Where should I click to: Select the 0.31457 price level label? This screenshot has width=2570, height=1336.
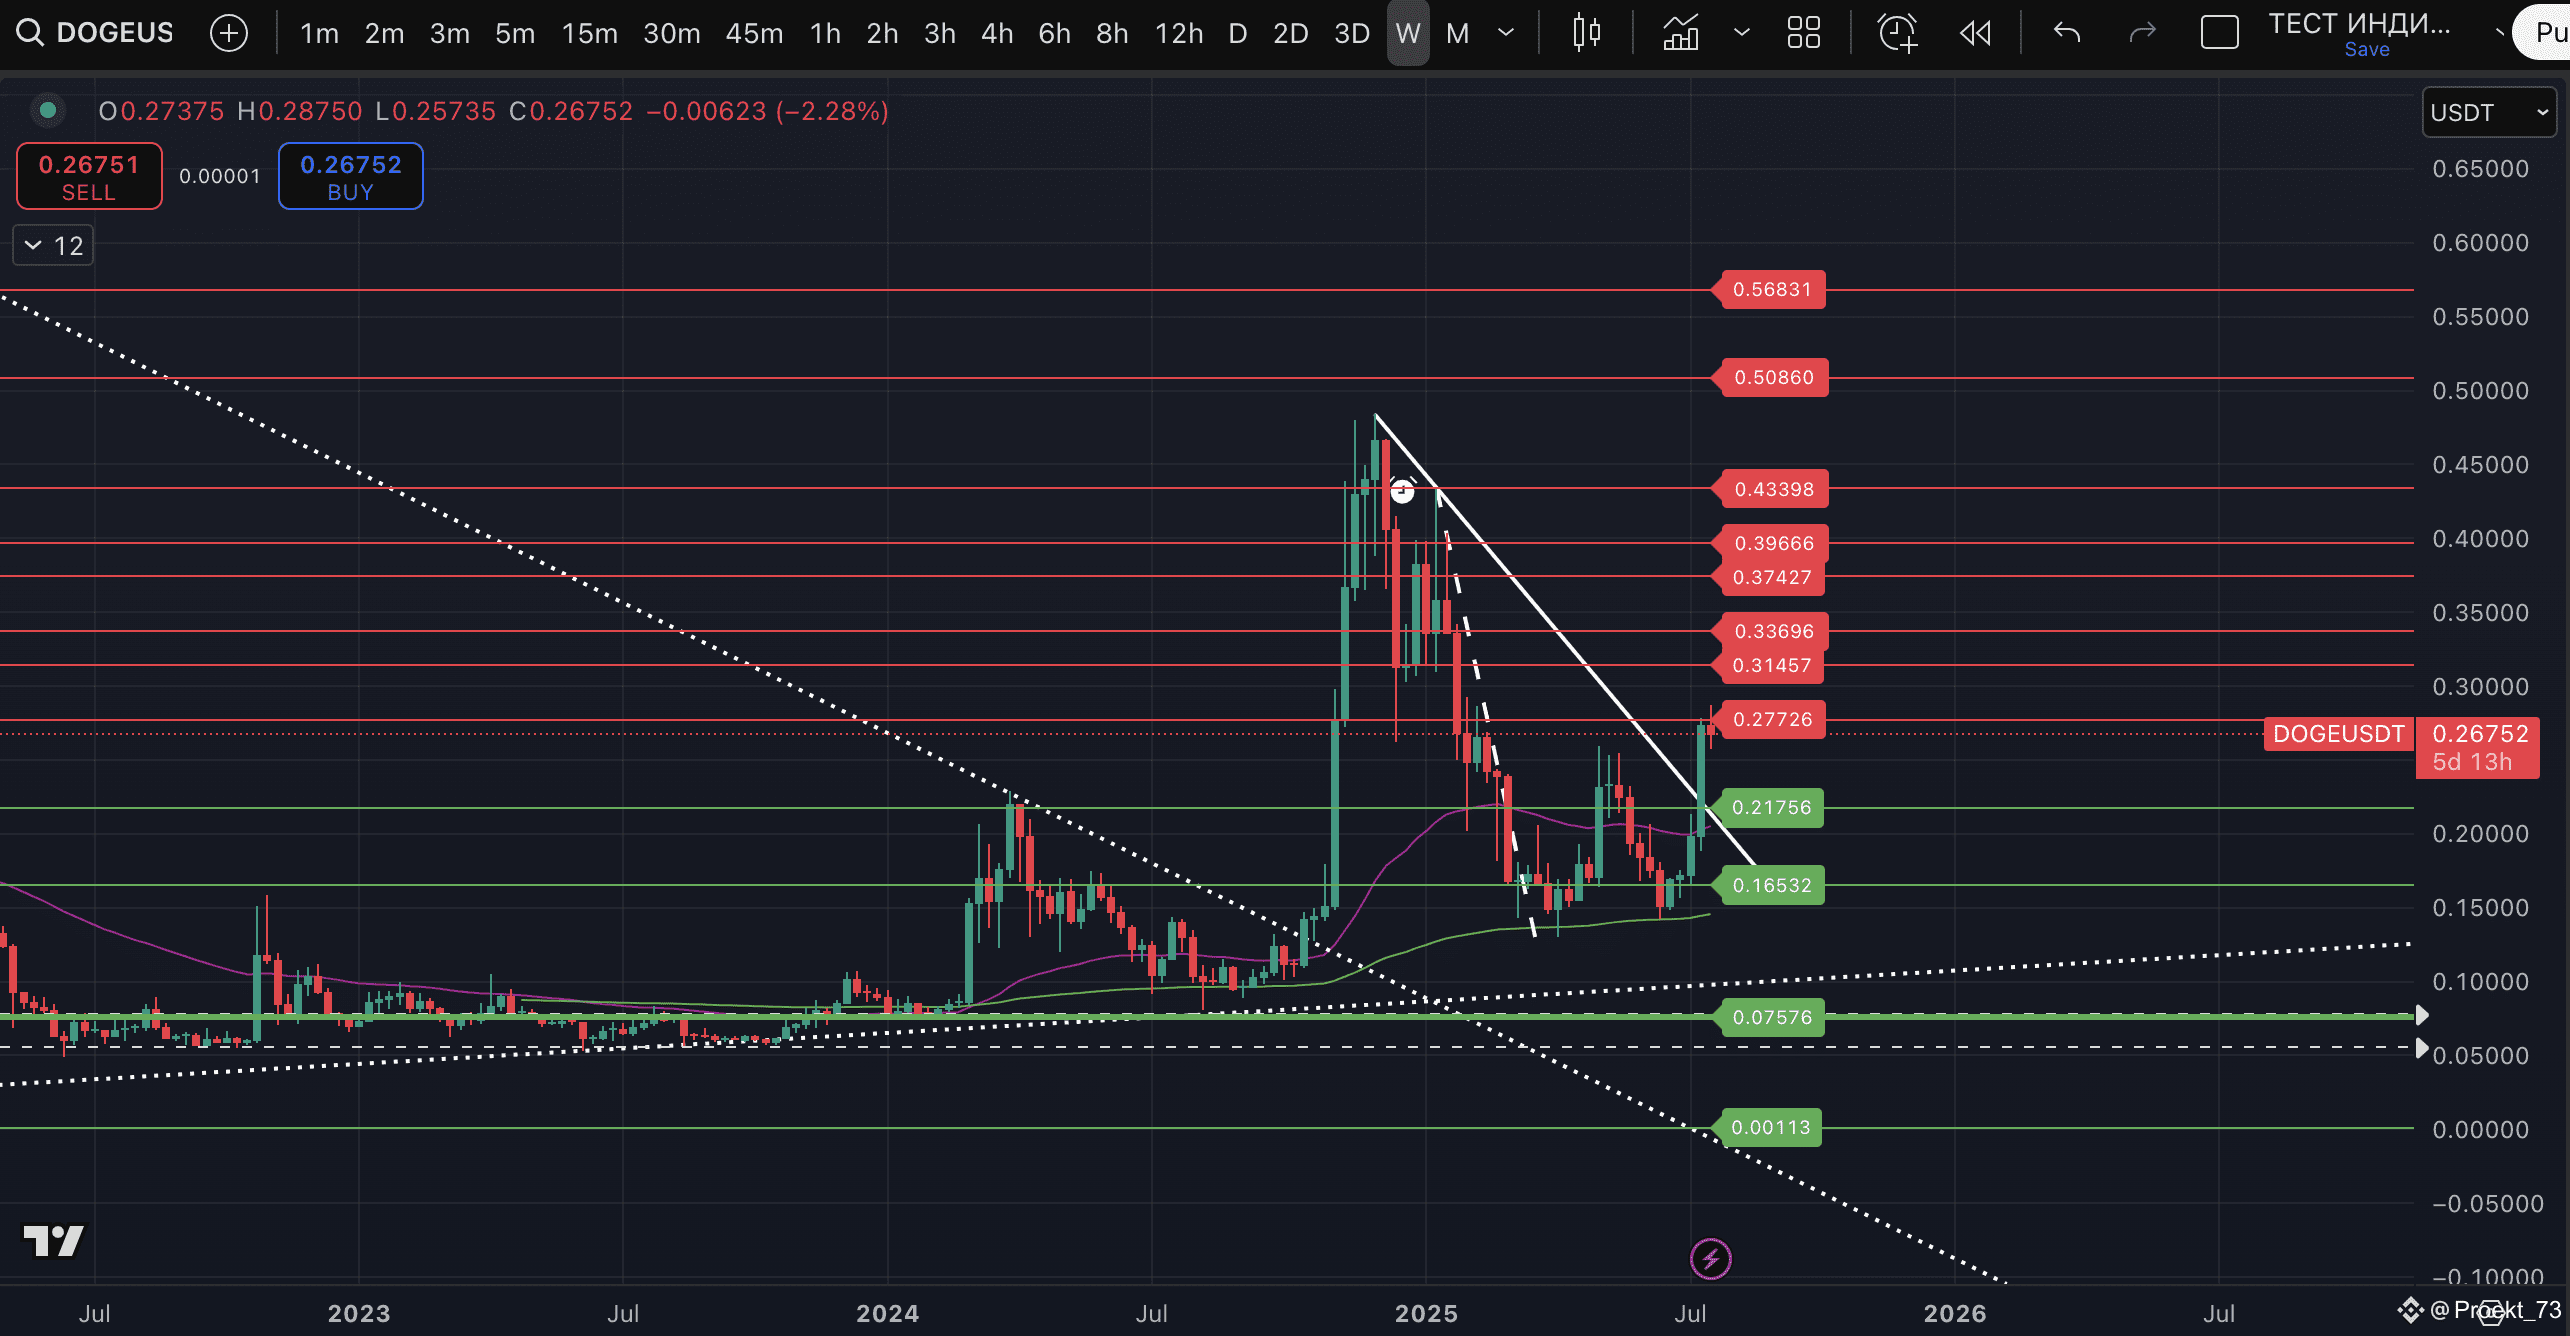(1770, 666)
